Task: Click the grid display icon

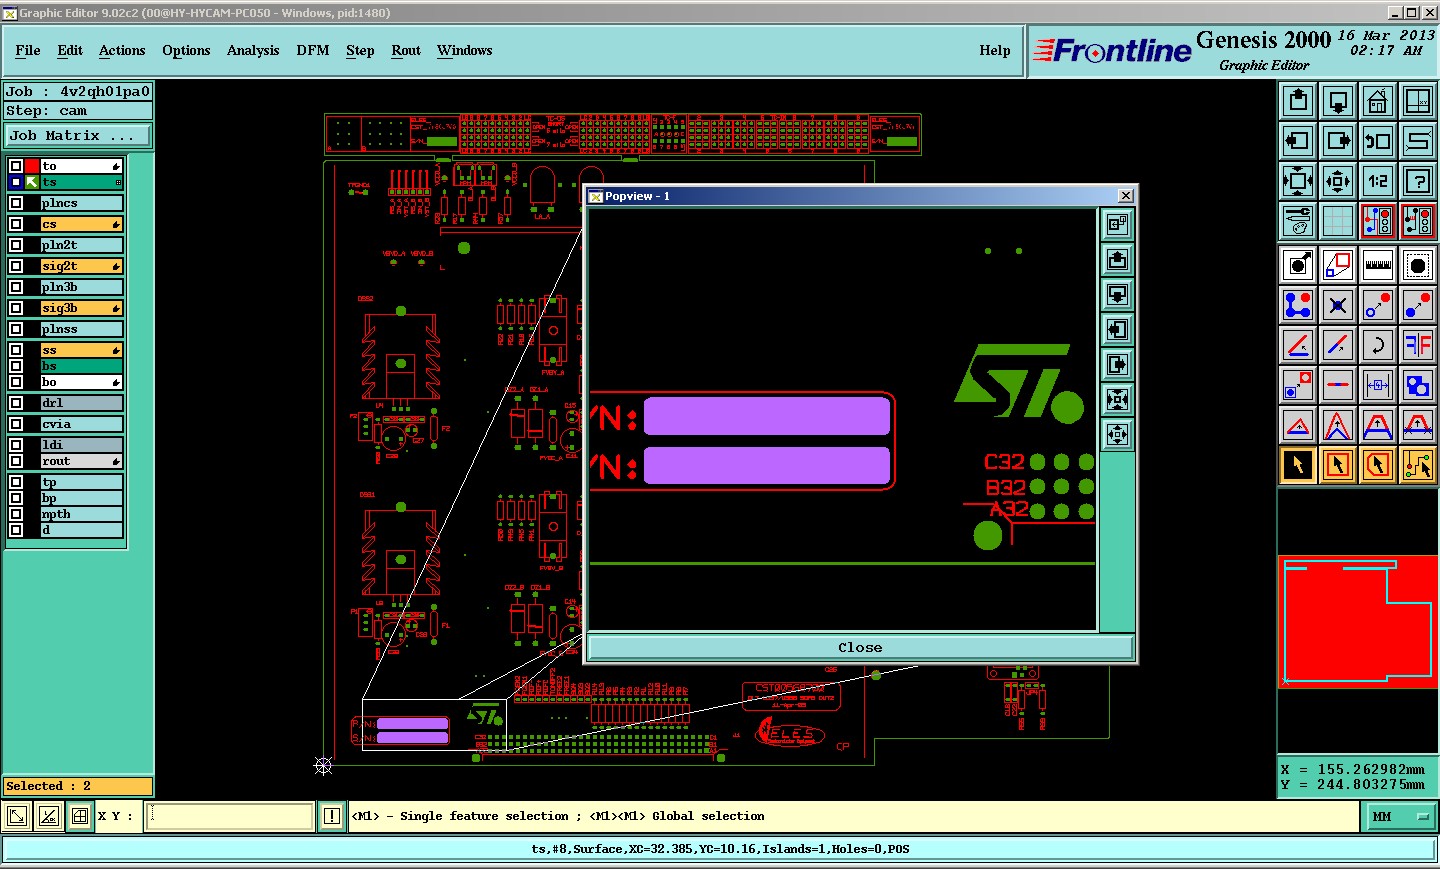Action: (x=1338, y=221)
